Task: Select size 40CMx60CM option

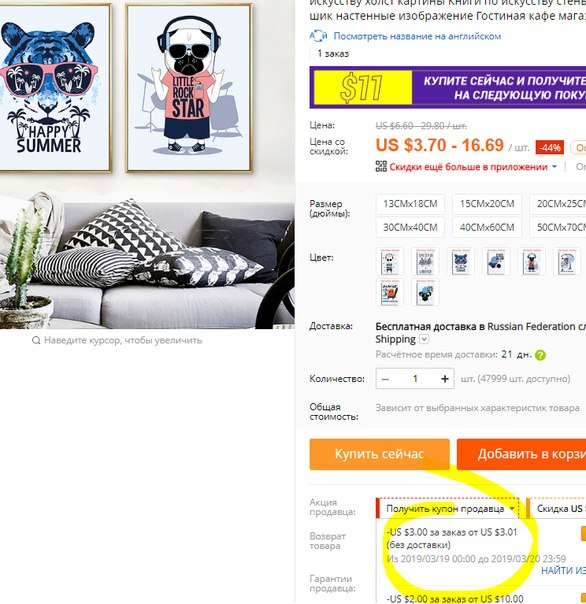Action: pyautogui.click(x=487, y=227)
